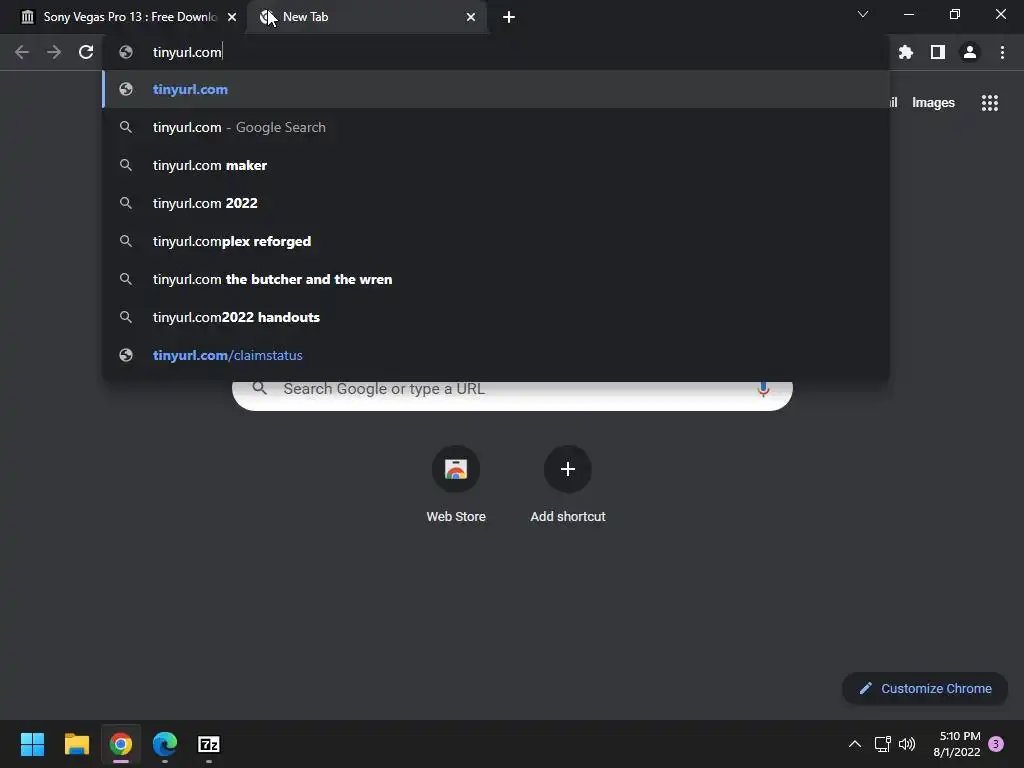Open the tab search chevron

click(x=863, y=14)
